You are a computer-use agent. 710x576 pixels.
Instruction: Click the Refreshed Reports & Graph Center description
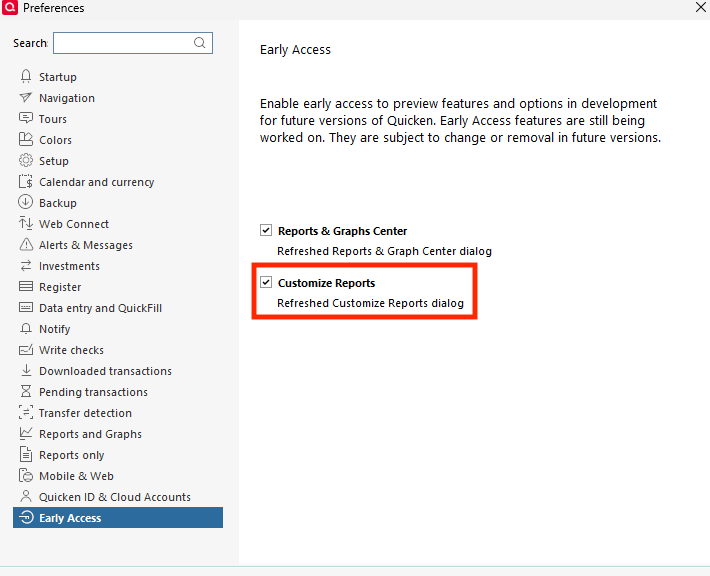click(384, 251)
